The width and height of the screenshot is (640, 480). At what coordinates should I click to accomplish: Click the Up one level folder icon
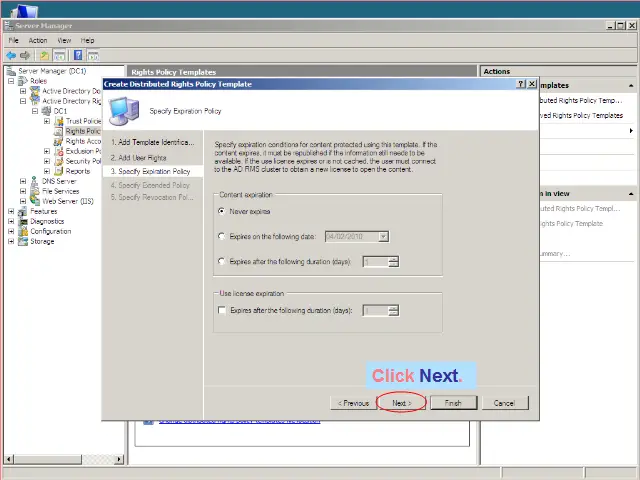pos(44,56)
